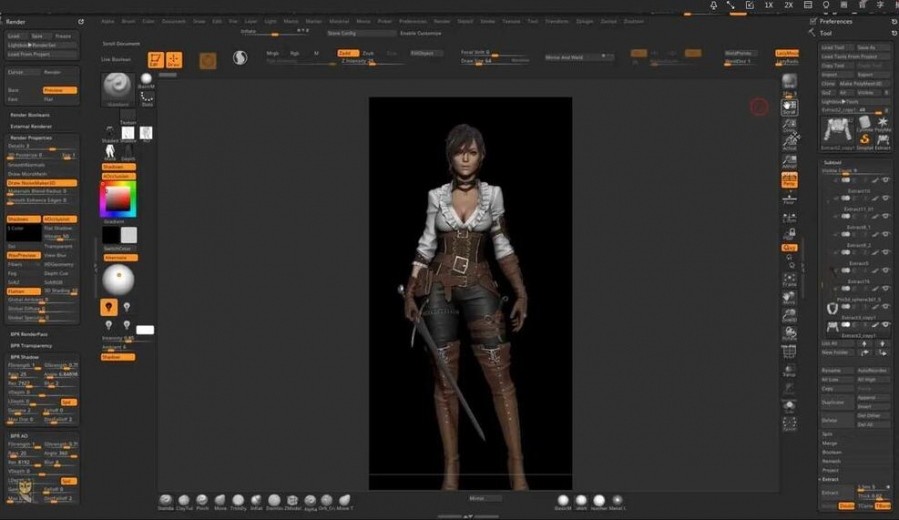The image size is (899, 520).
Task: Expand the BPR Transparency section
Action: pos(31,346)
